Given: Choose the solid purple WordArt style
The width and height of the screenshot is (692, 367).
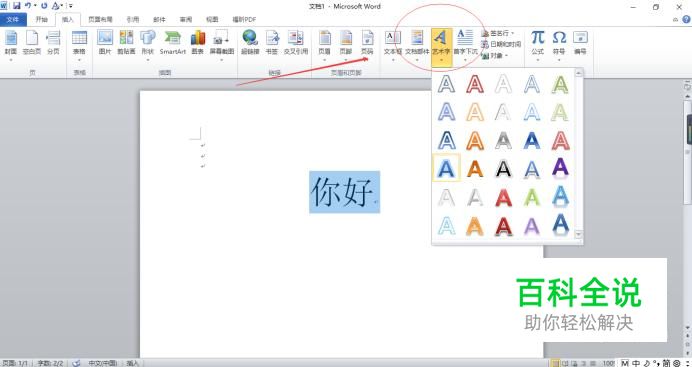Looking at the screenshot, I should coord(560,168).
